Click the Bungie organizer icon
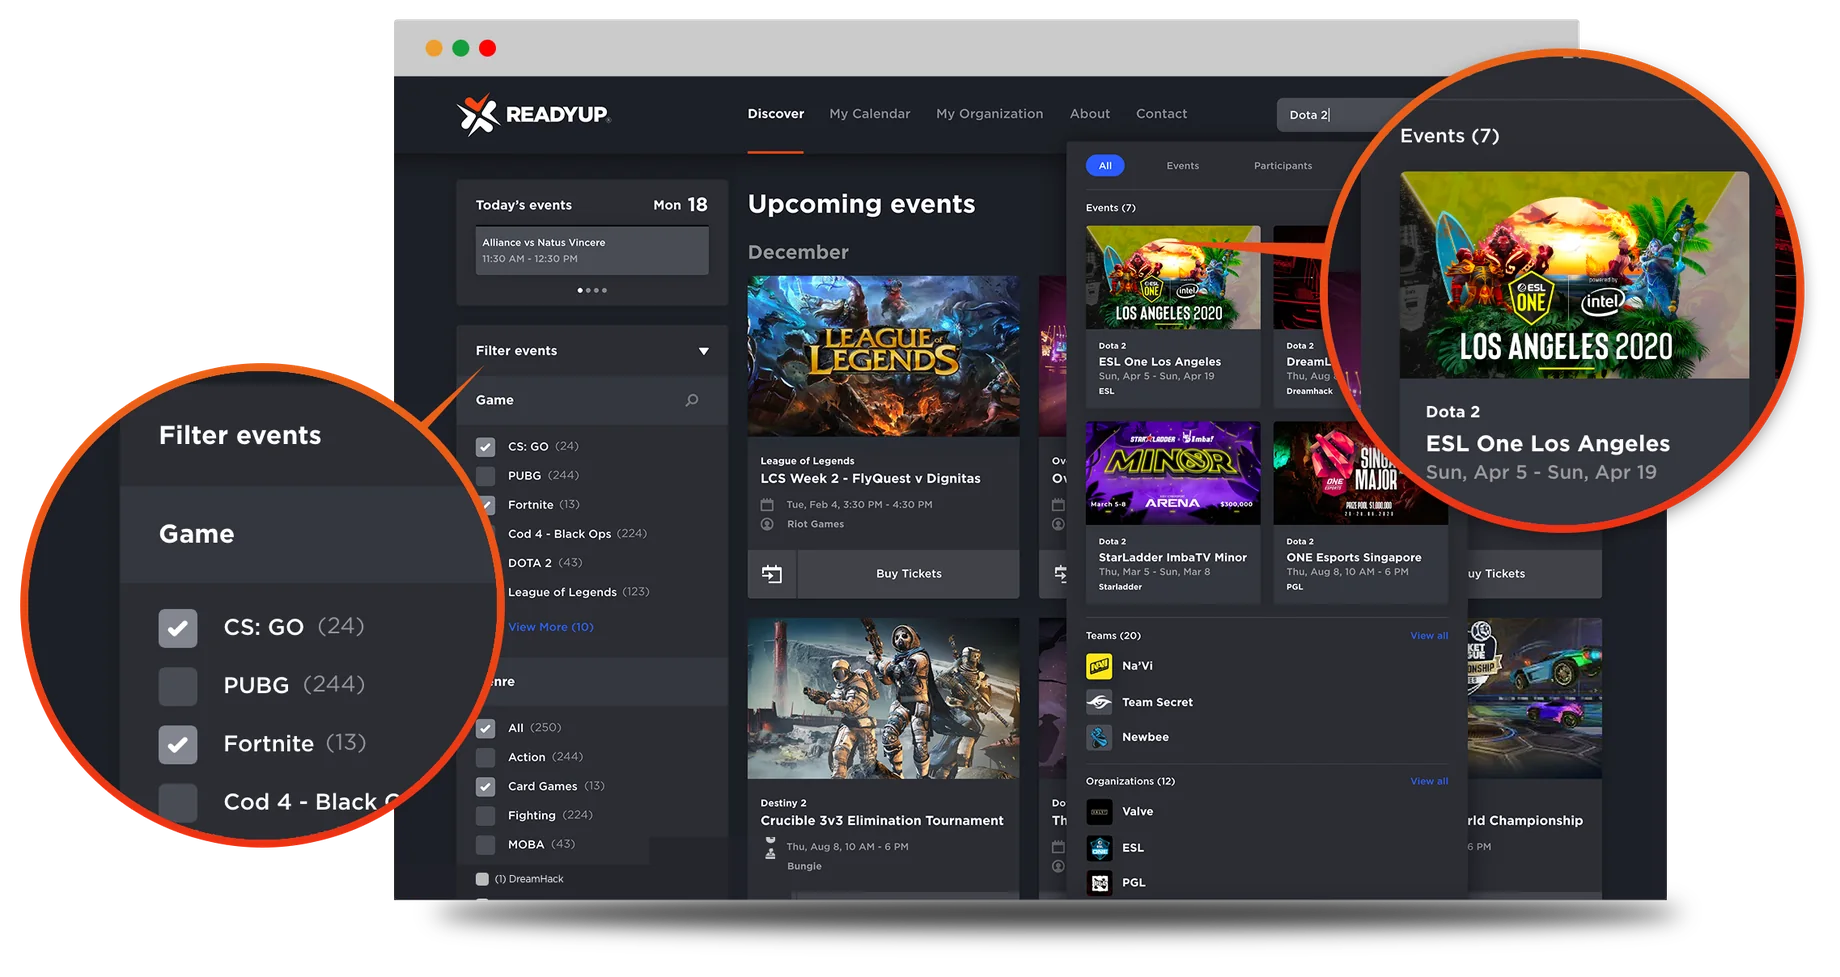Screen dimensions: 1840x977 point(770,852)
